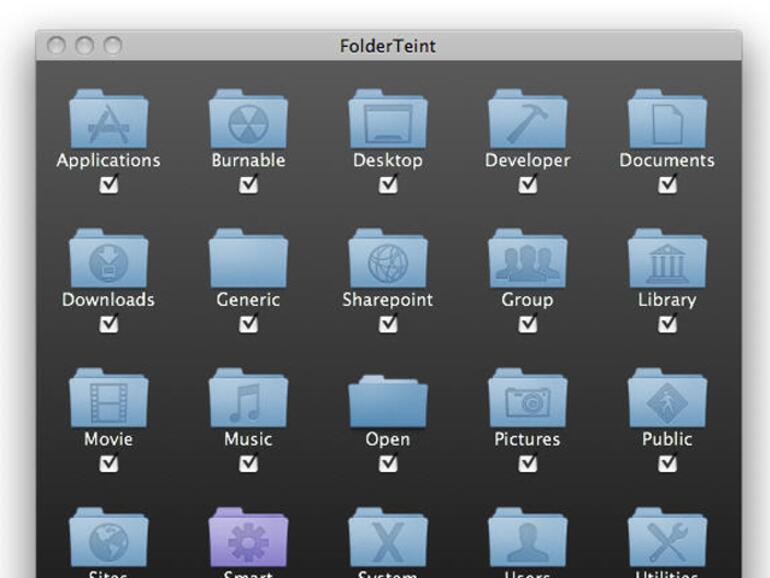Uncheck the Applications checkbox
770x578 pixels.
[109, 184]
